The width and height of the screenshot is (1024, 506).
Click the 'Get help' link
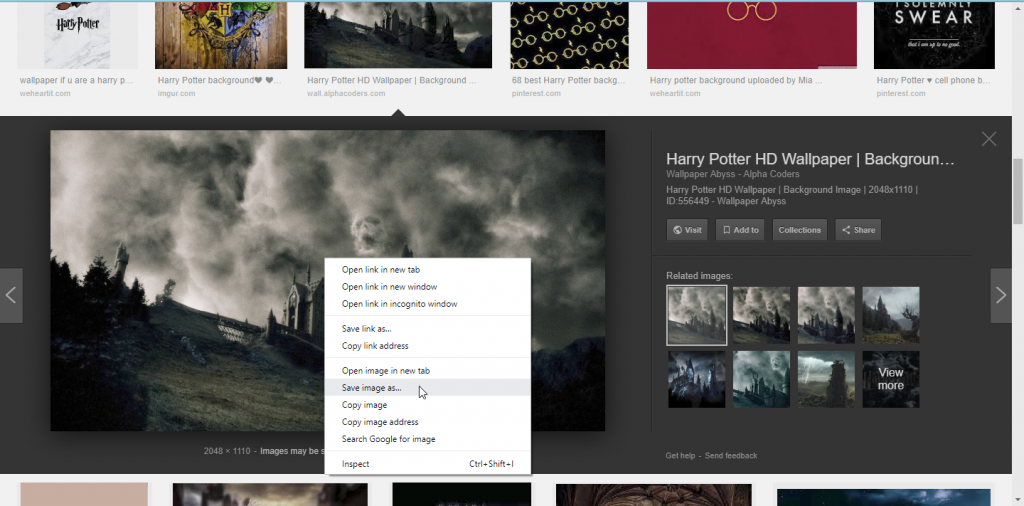pyautogui.click(x=680, y=456)
